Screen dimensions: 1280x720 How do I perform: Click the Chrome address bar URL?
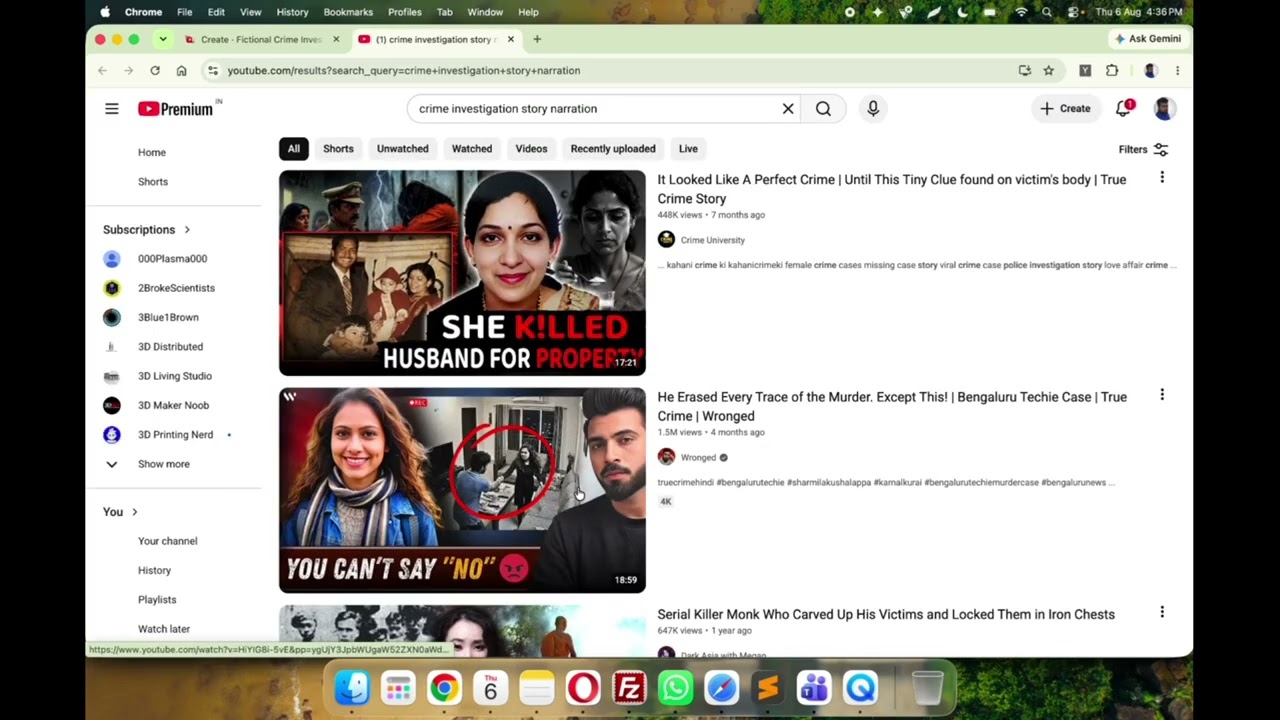click(403, 71)
